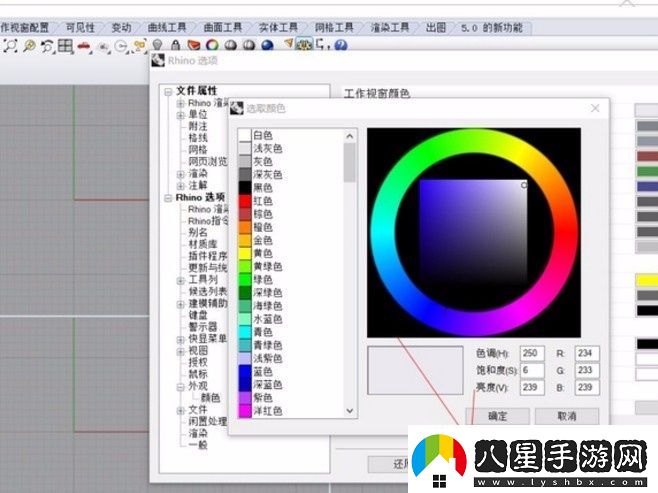Switch to the 变动 toolbar tab
The image size is (658, 493).
[x=121, y=28]
